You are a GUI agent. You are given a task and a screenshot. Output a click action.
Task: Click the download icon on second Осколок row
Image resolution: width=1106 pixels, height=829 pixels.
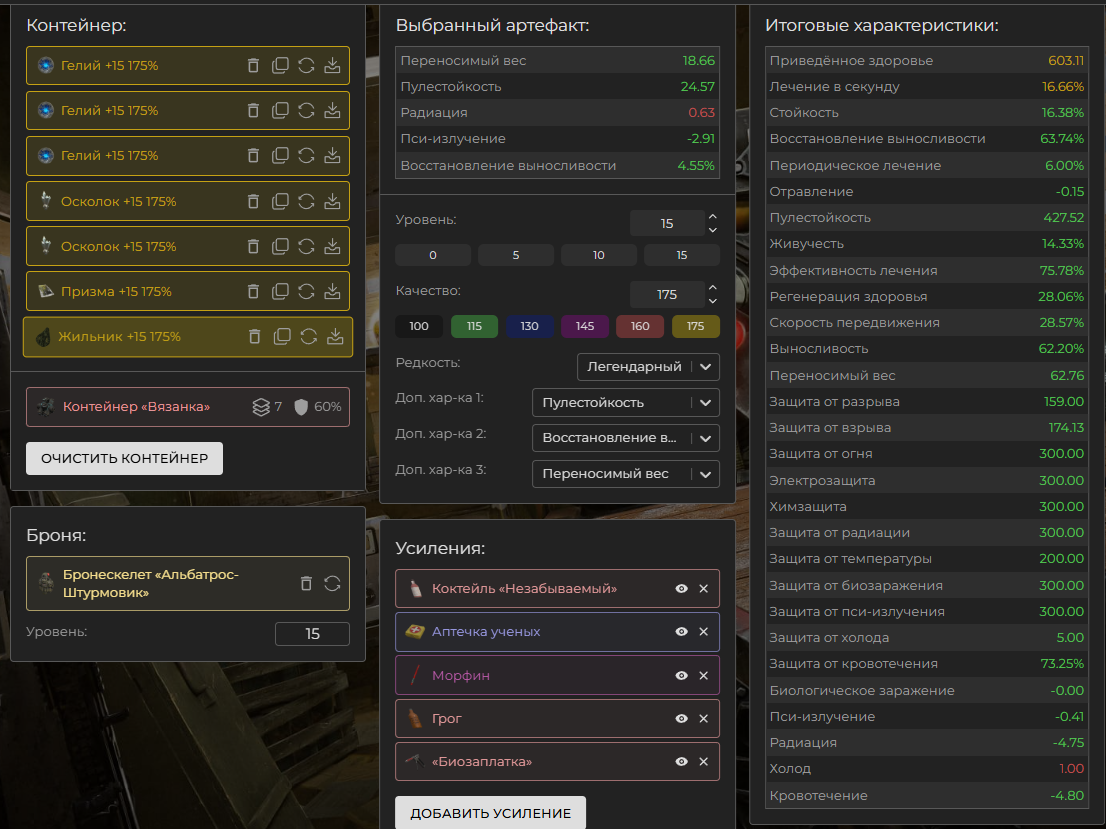pyautogui.click(x=333, y=246)
